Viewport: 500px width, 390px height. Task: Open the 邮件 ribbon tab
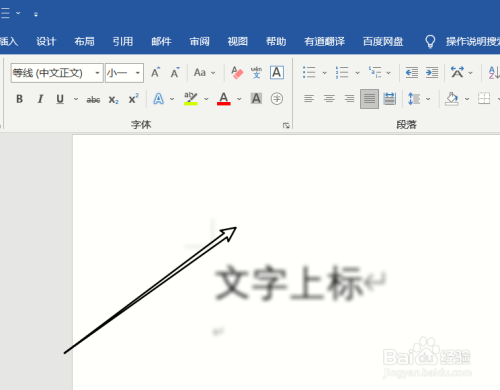[x=161, y=42]
